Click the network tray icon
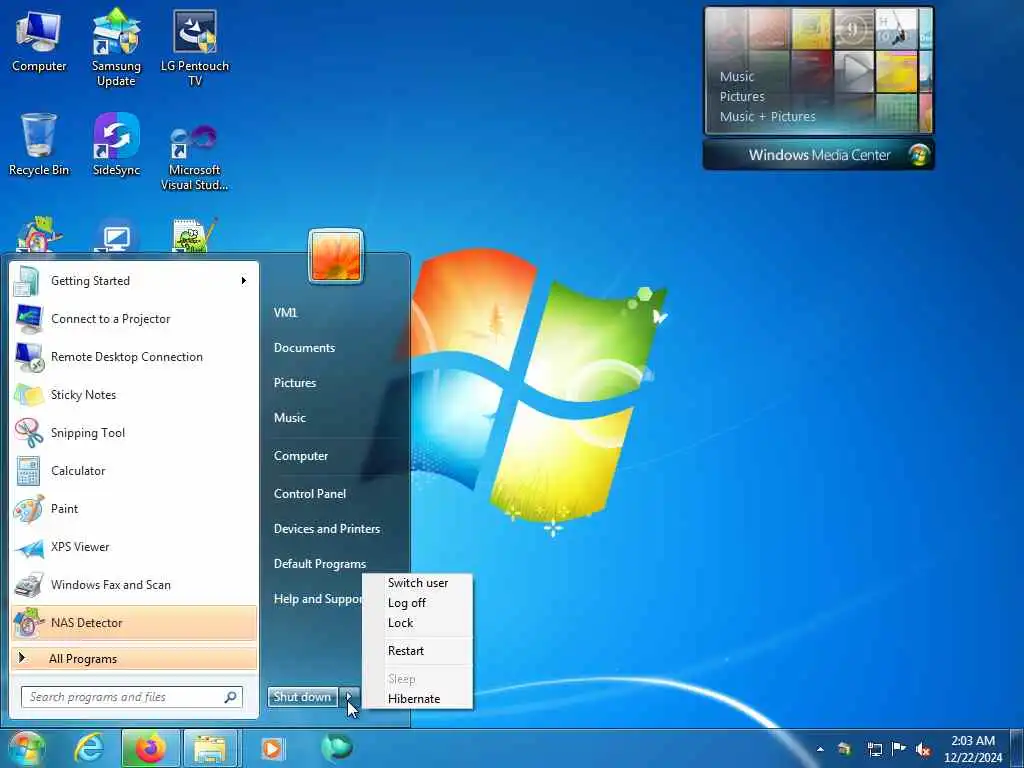The width and height of the screenshot is (1024, 768). click(874, 749)
